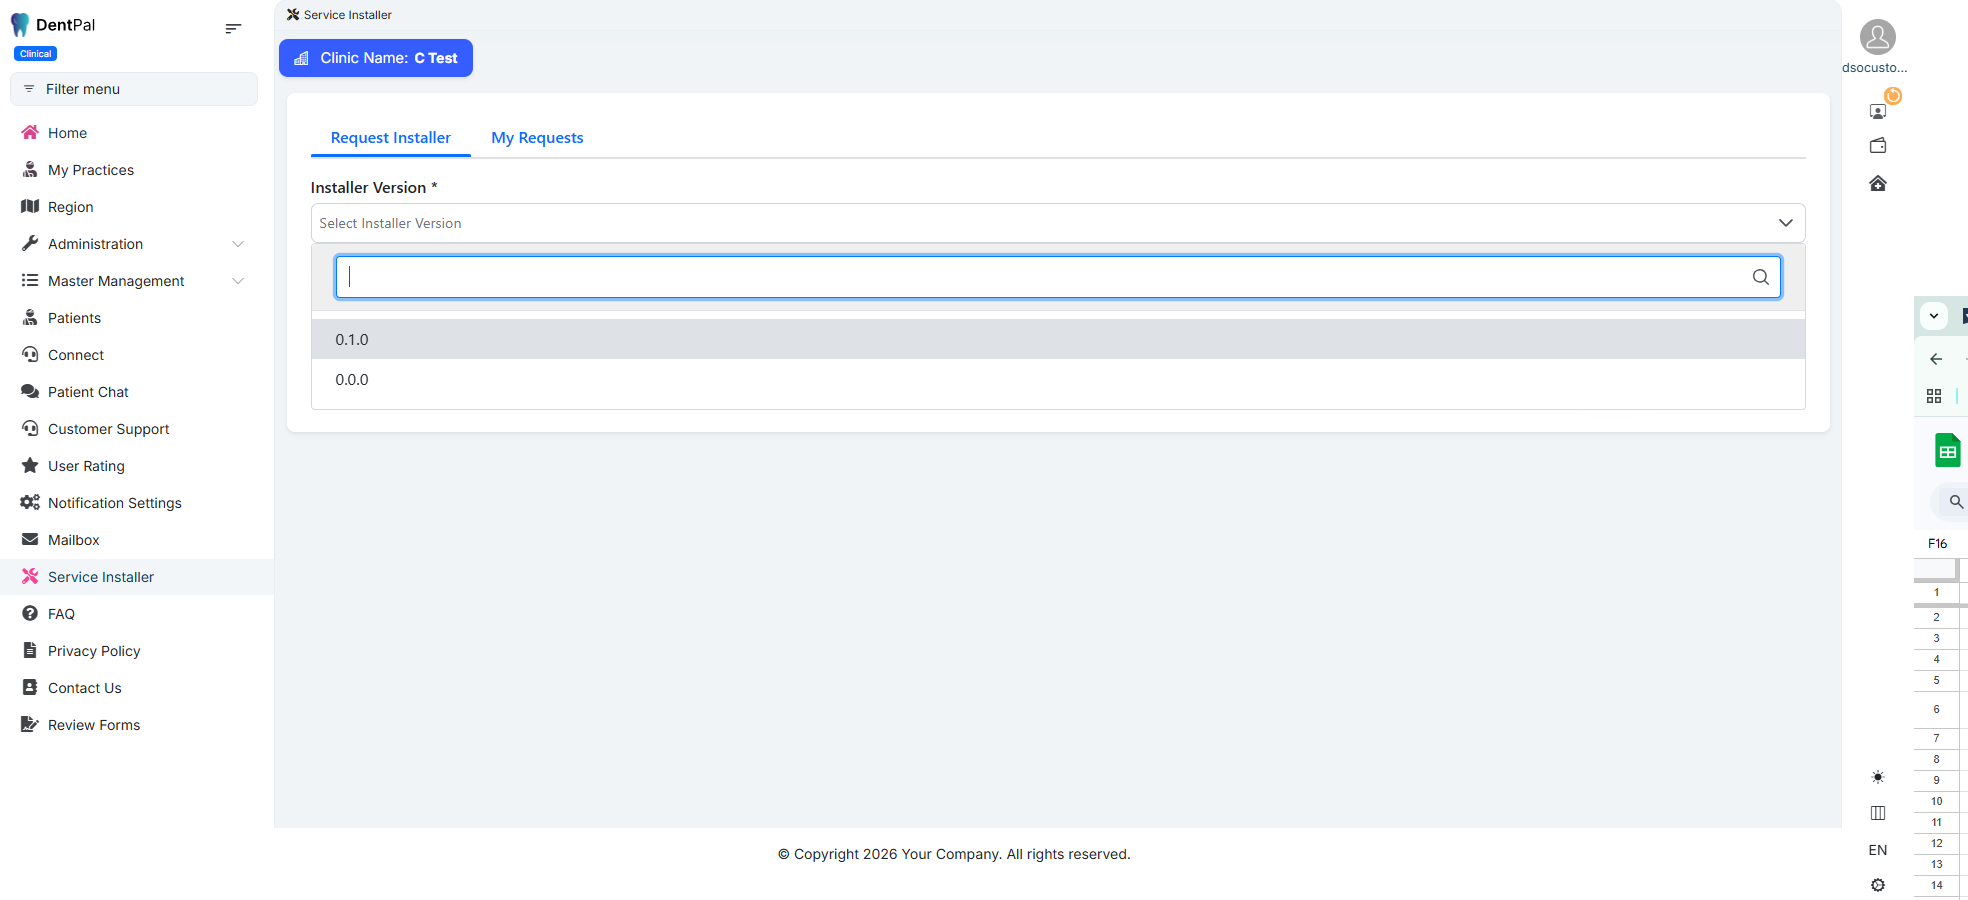This screenshot has width=1968, height=900.
Task: Click the home icon in right panel
Action: [1878, 184]
